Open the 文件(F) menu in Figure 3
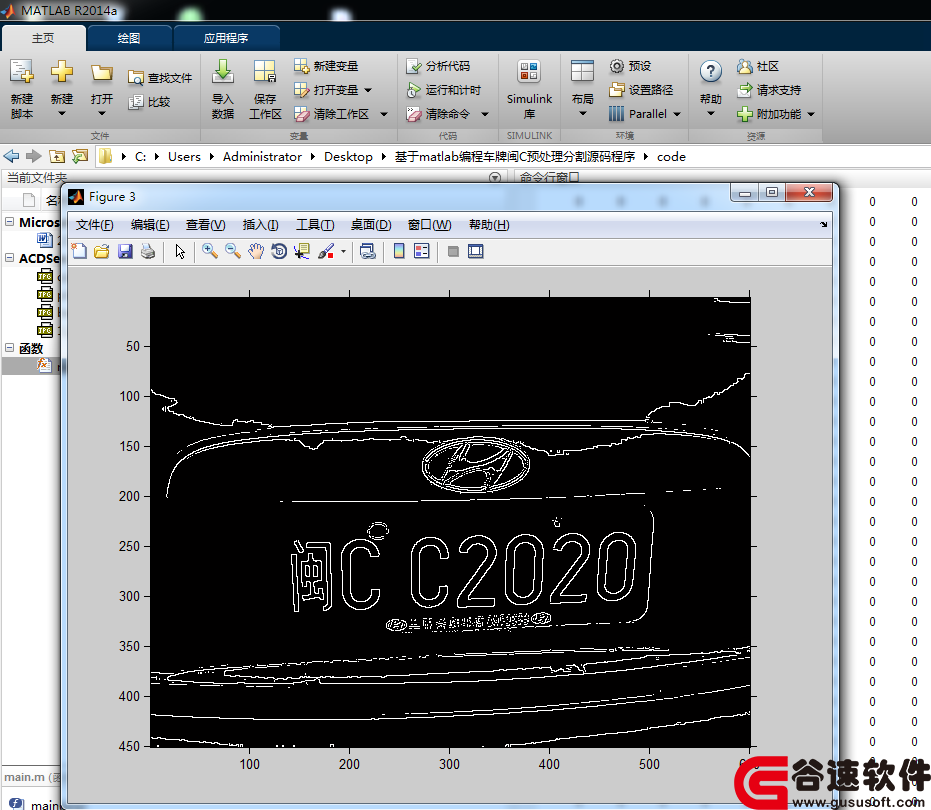The width and height of the screenshot is (931, 810). (x=94, y=225)
